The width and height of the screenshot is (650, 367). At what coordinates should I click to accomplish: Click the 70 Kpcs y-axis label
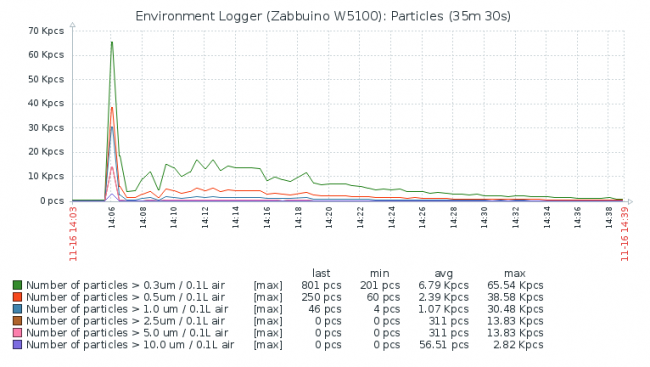coord(46,31)
